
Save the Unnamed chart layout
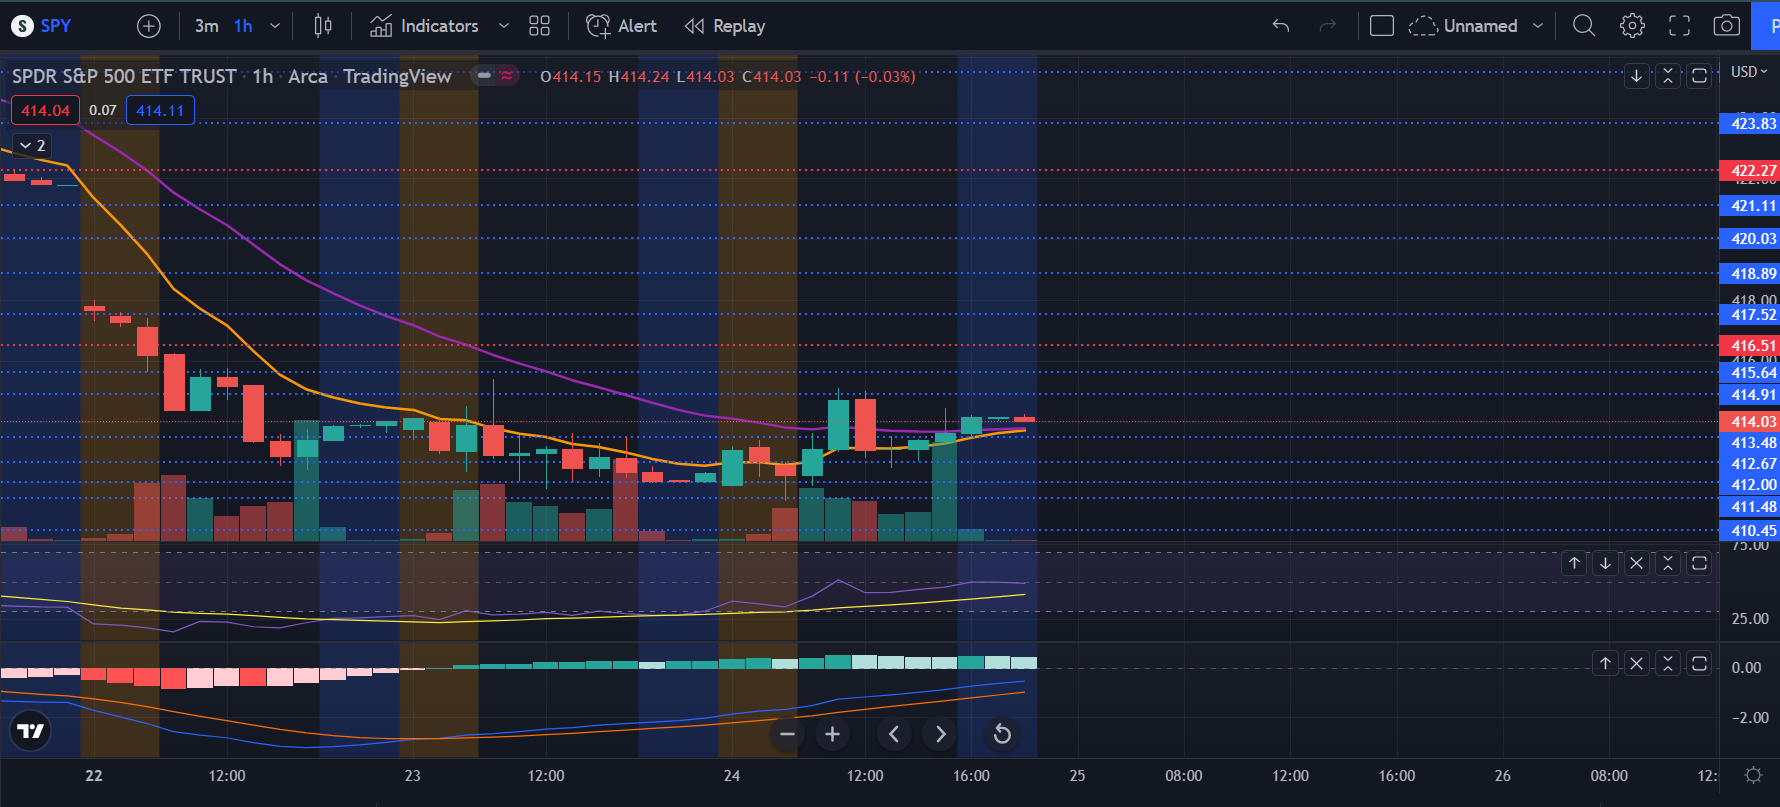tap(1463, 26)
